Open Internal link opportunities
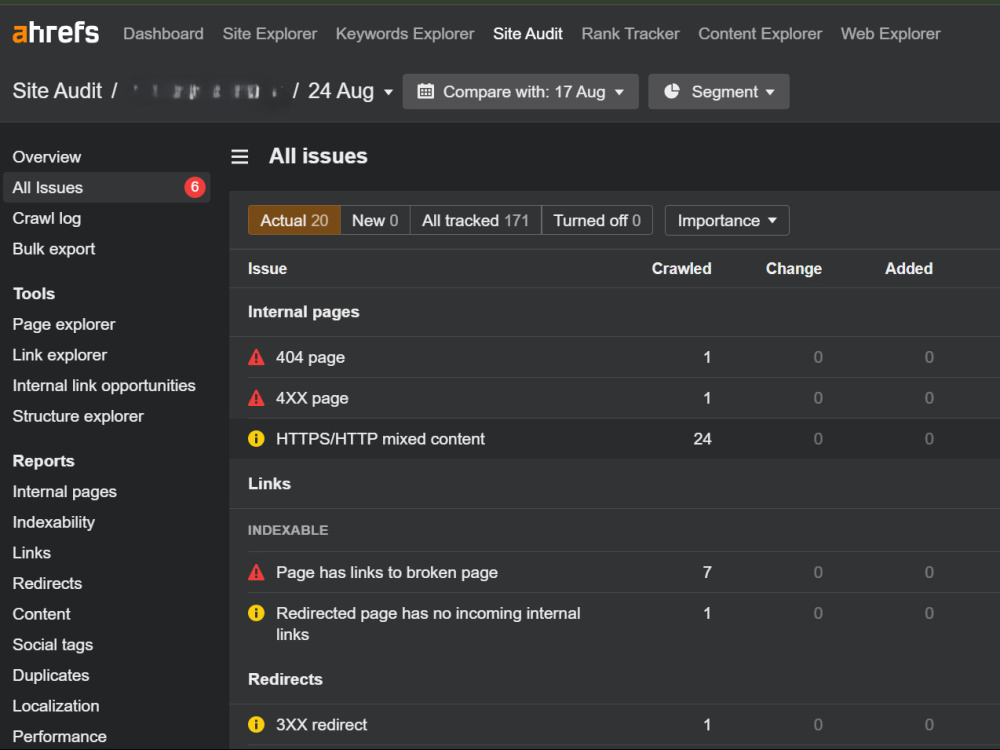This screenshot has width=1000, height=750. pyautogui.click(x=104, y=385)
